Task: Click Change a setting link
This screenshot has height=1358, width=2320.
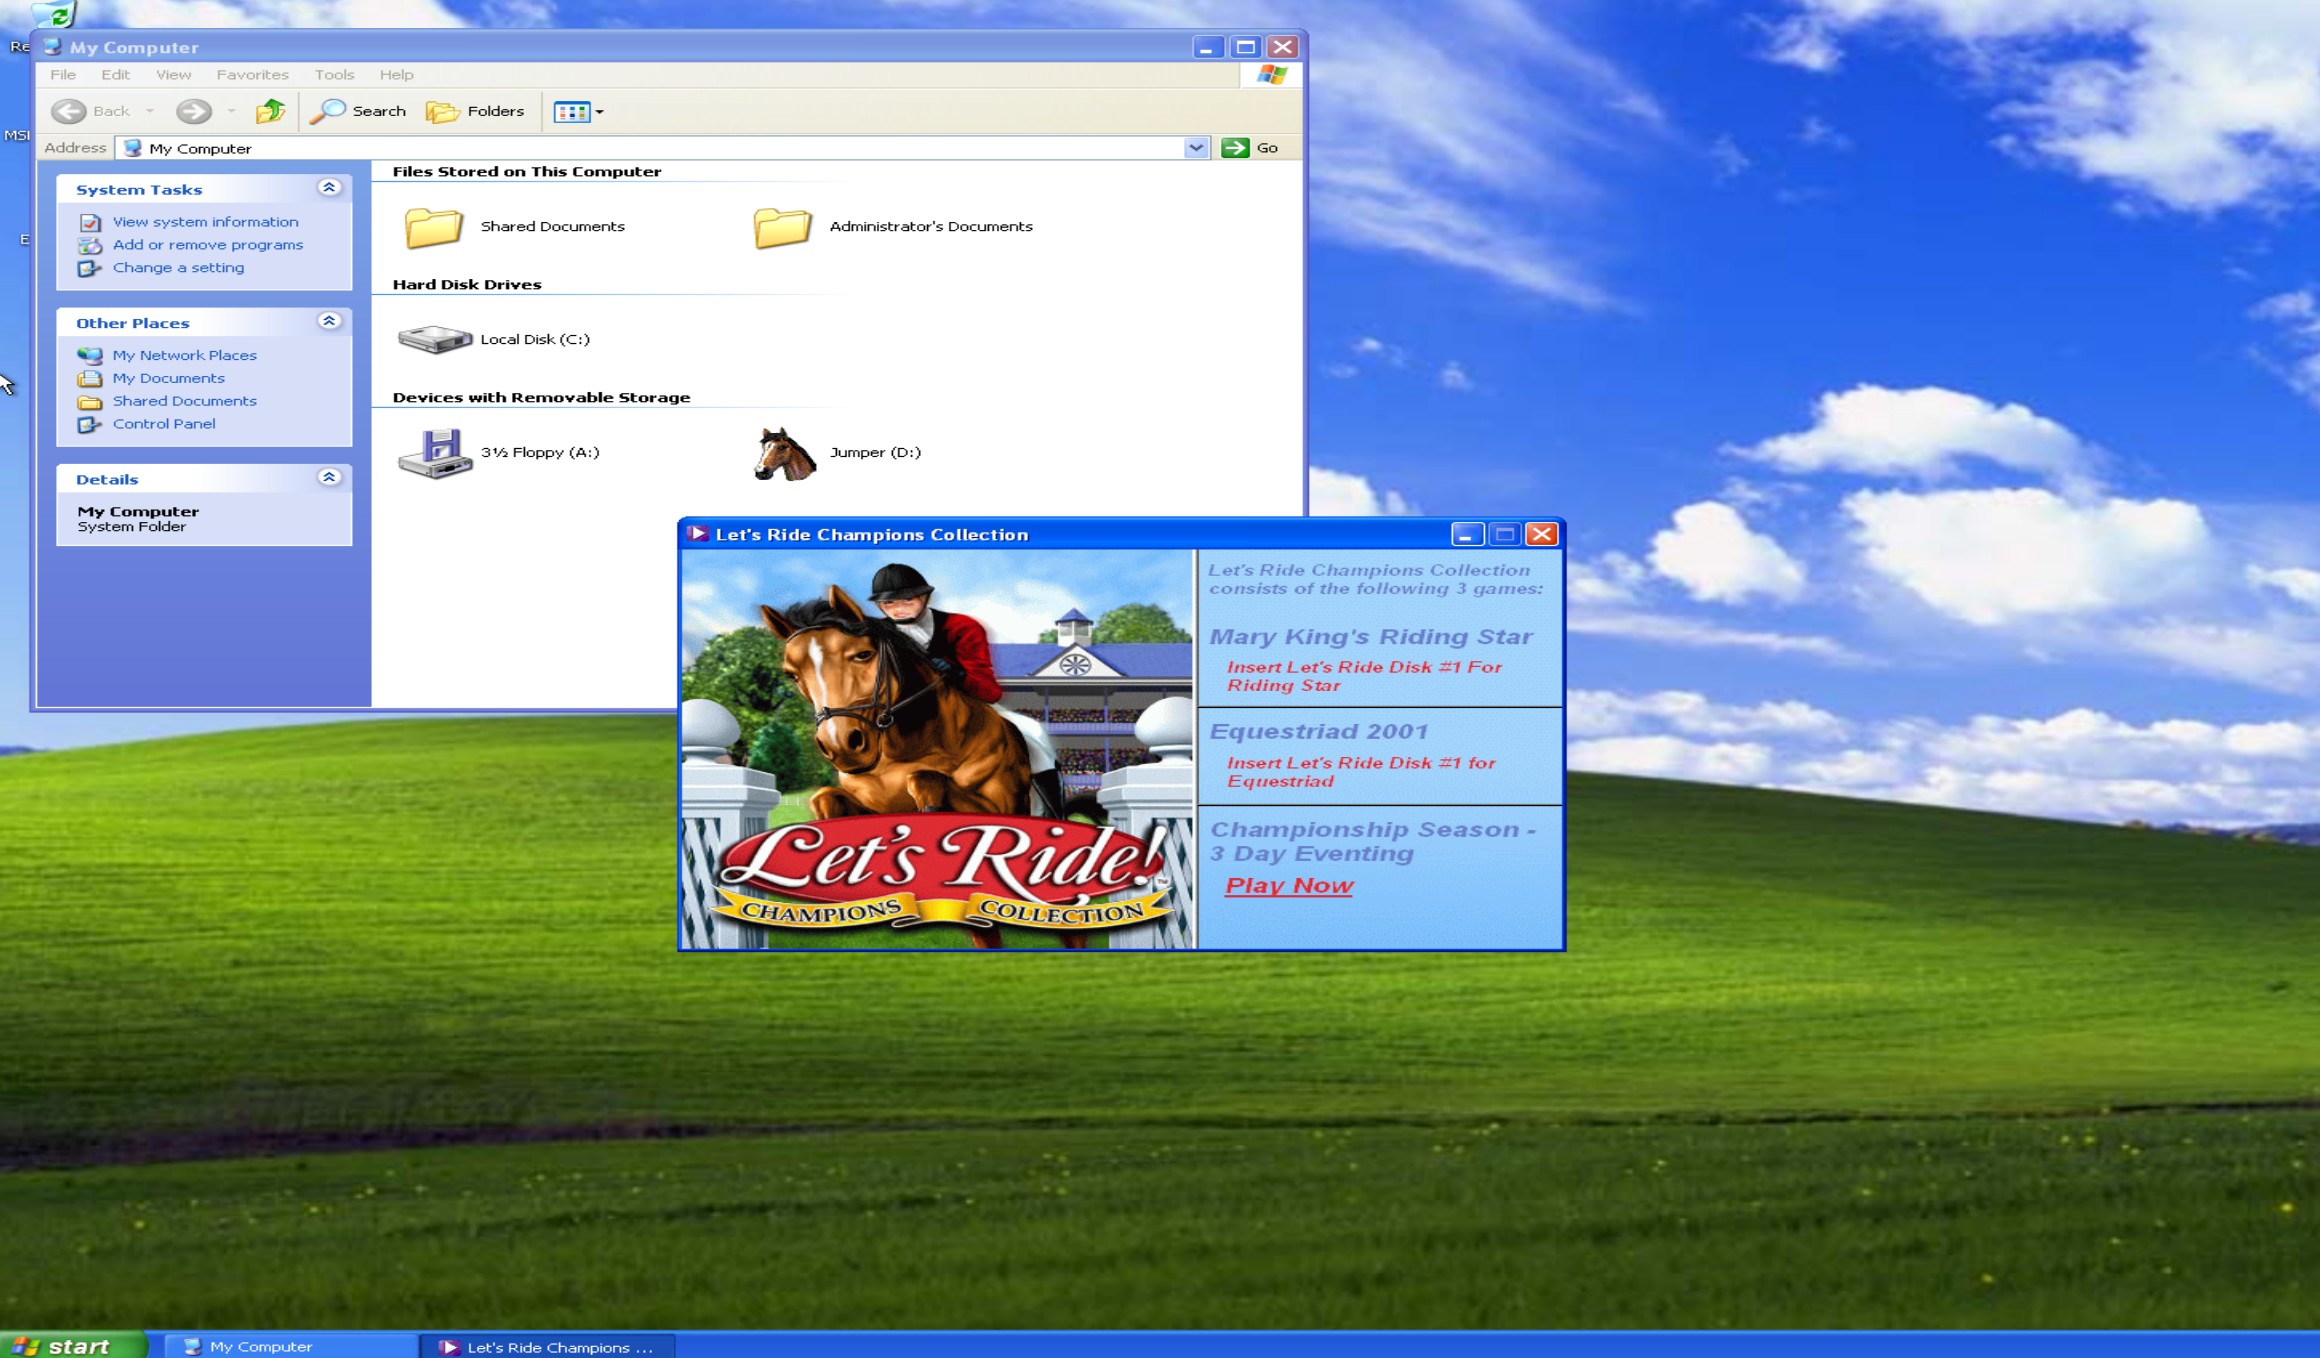Action: [178, 268]
